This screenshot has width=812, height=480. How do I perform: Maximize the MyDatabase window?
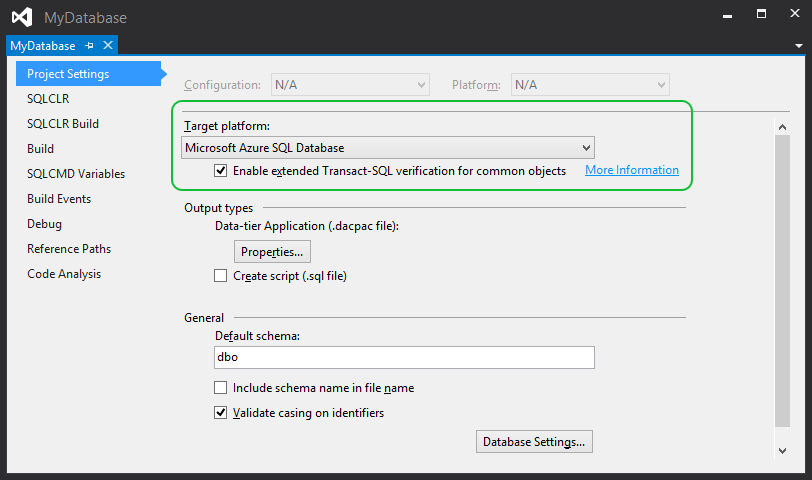pos(761,14)
